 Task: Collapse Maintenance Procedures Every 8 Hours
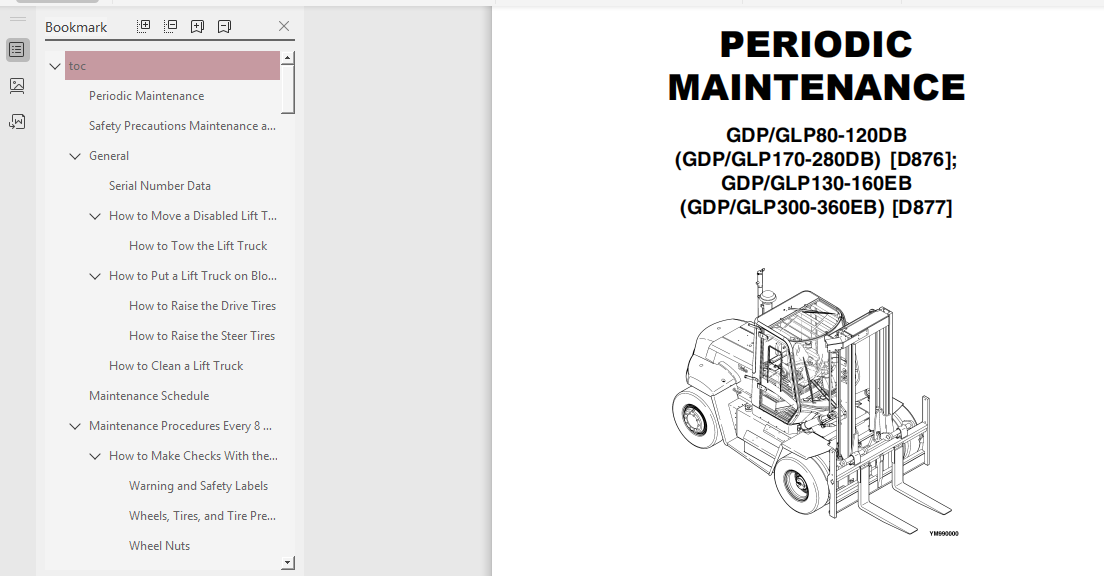[x=75, y=426]
